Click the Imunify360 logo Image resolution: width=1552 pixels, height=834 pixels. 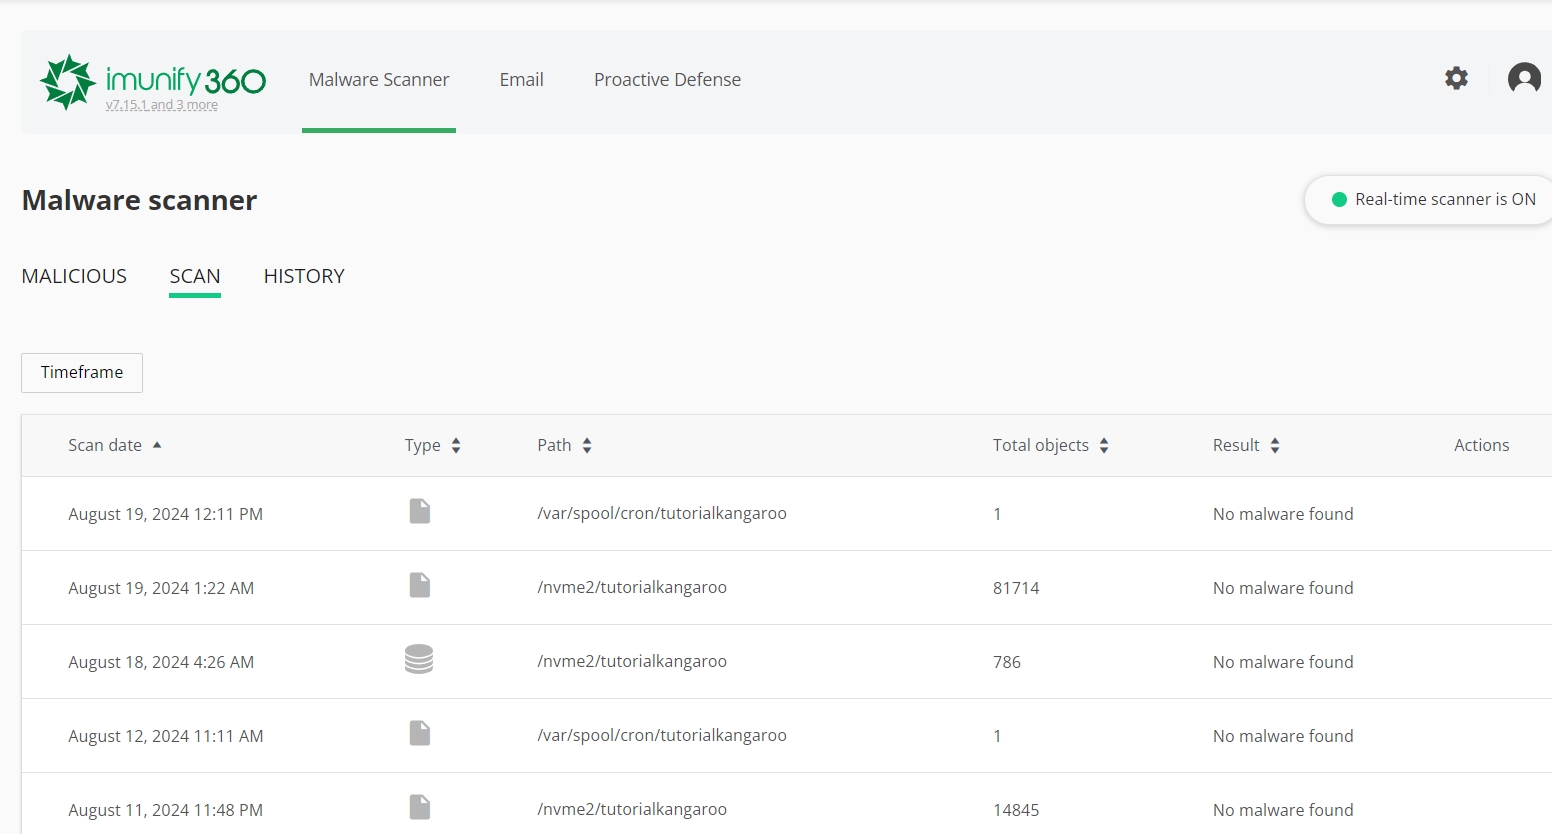tap(152, 78)
